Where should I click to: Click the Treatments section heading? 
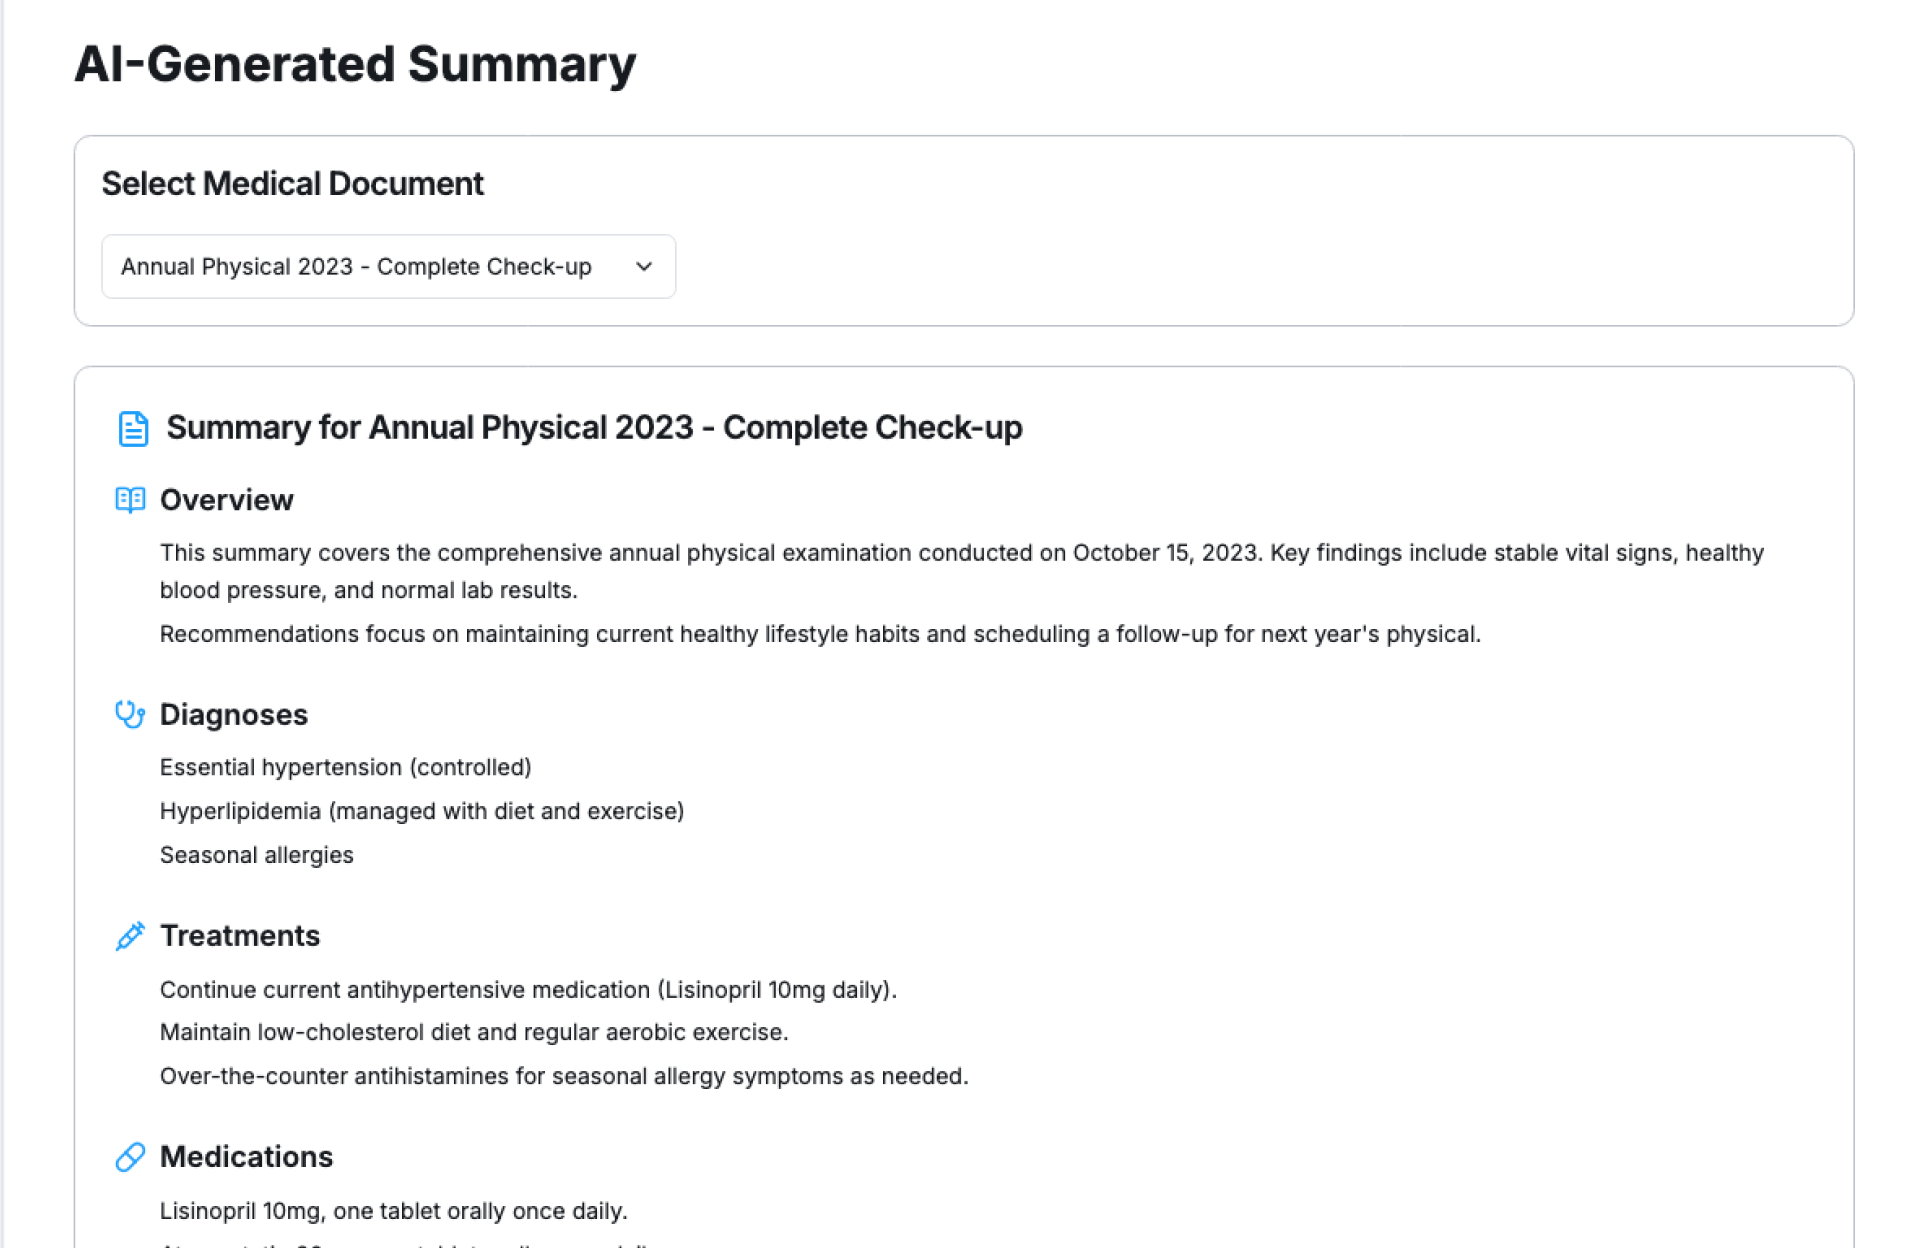[240, 936]
